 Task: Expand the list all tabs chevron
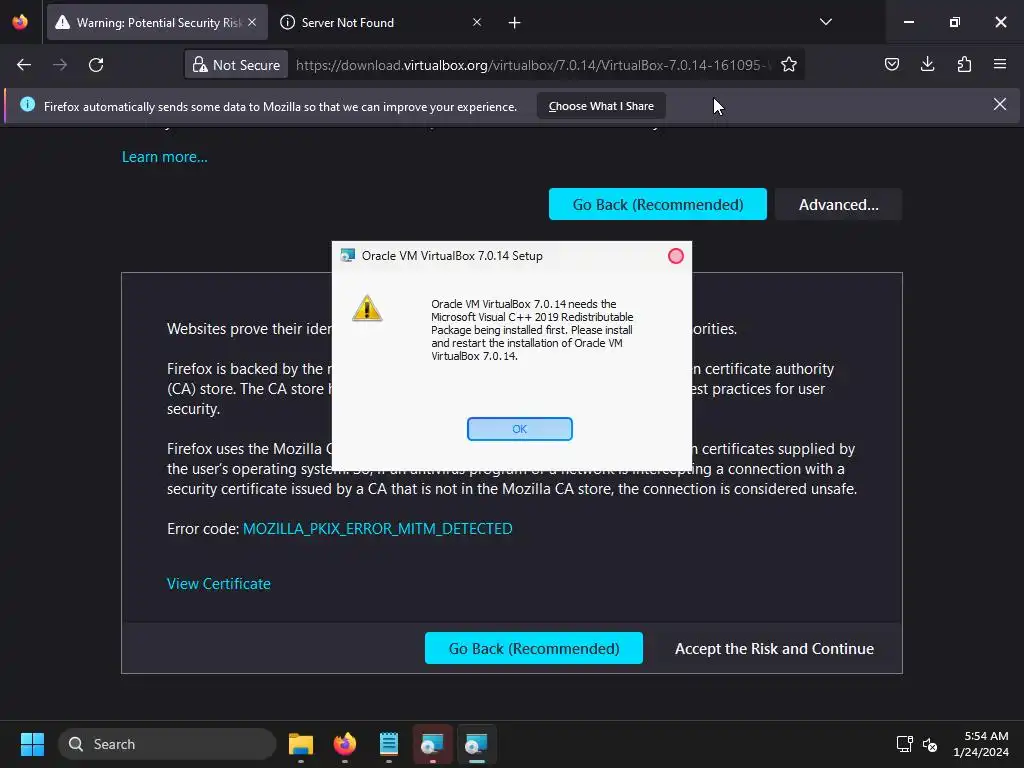tap(825, 22)
